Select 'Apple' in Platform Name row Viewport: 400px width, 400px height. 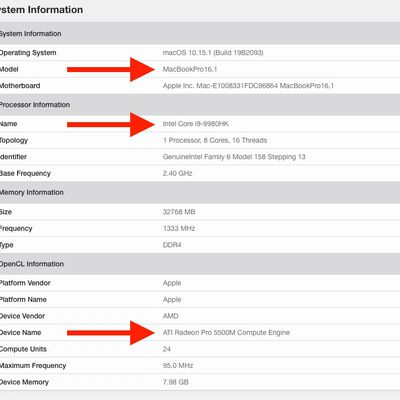click(172, 299)
